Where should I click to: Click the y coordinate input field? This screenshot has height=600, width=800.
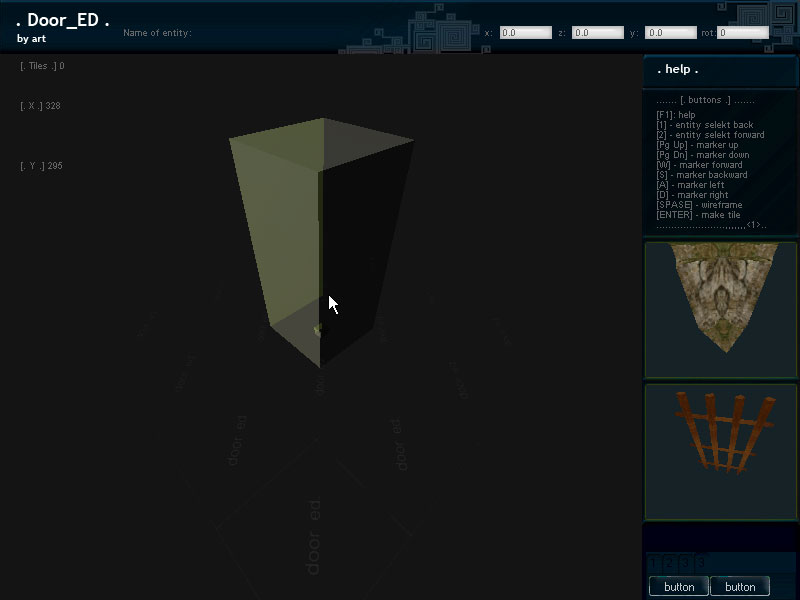(670, 33)
